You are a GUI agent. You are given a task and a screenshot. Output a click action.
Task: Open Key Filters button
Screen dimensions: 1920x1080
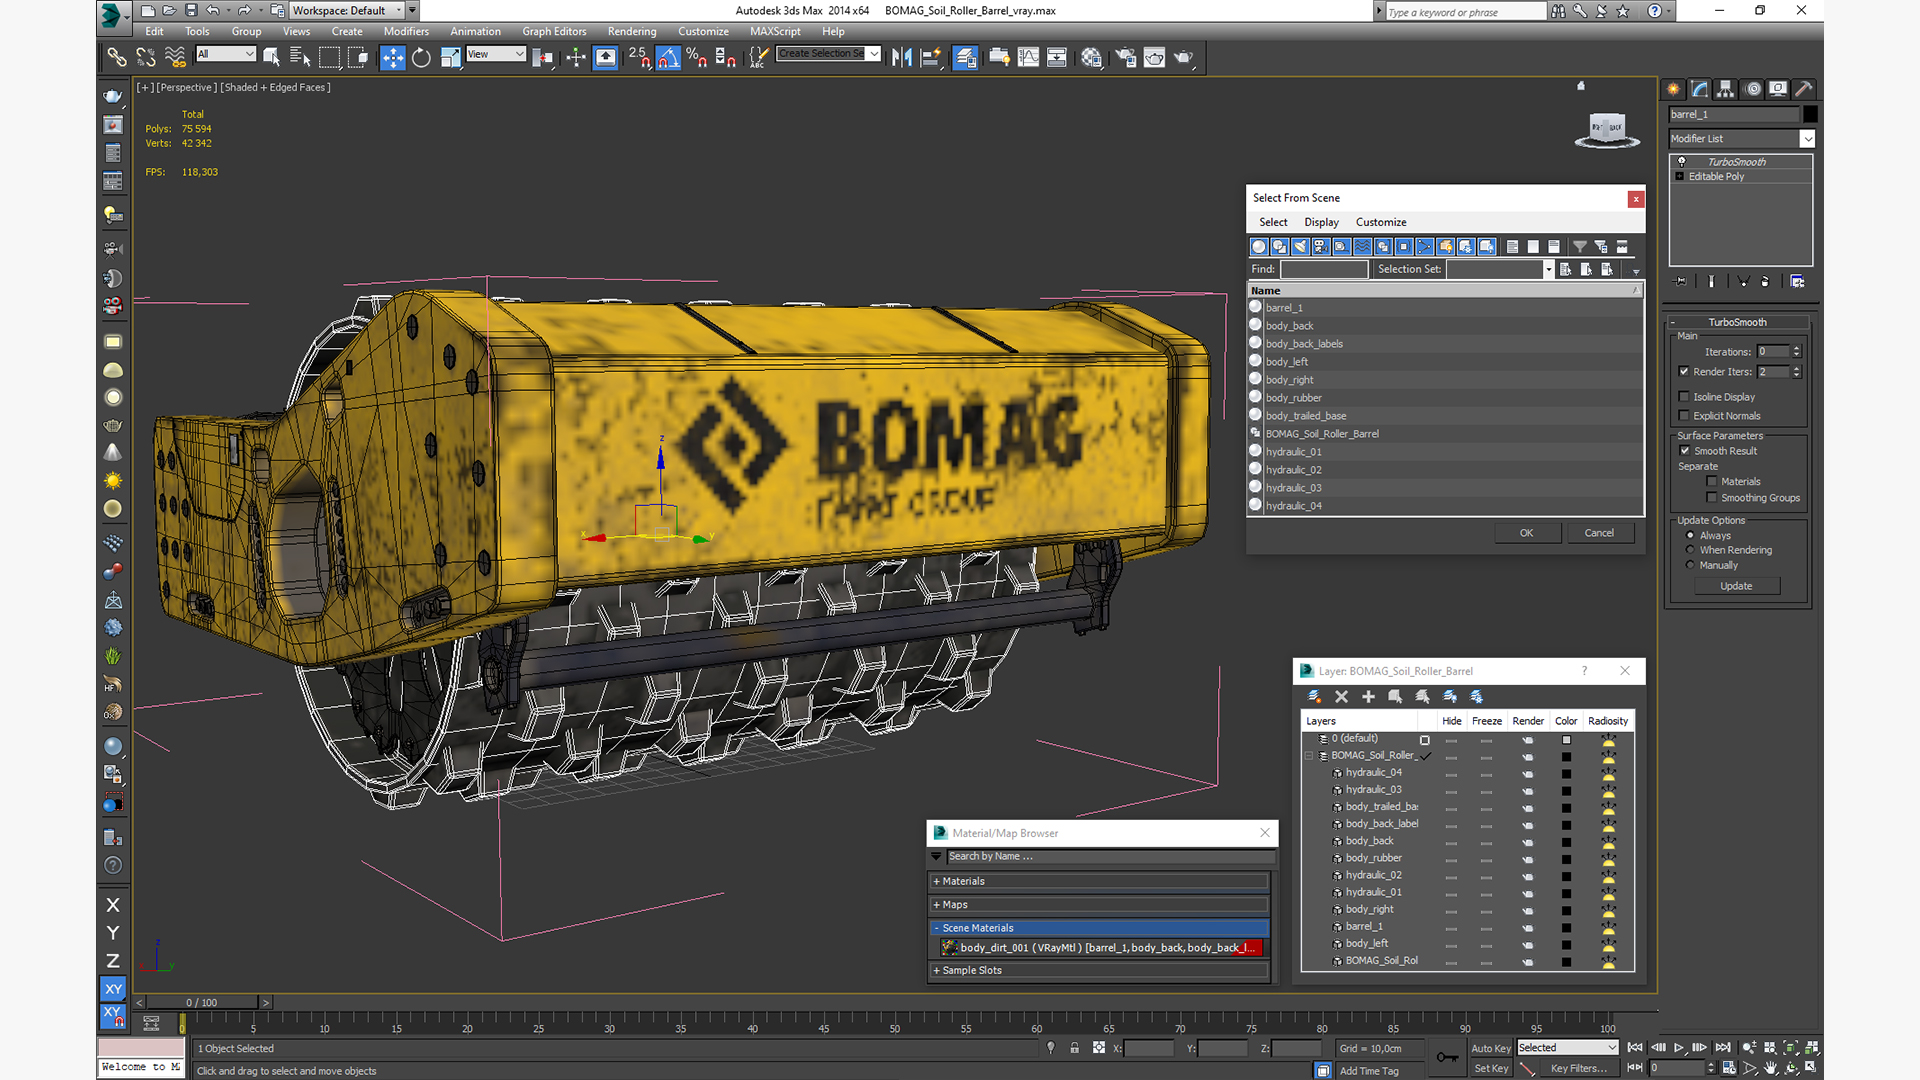tap(1579, 1068)
